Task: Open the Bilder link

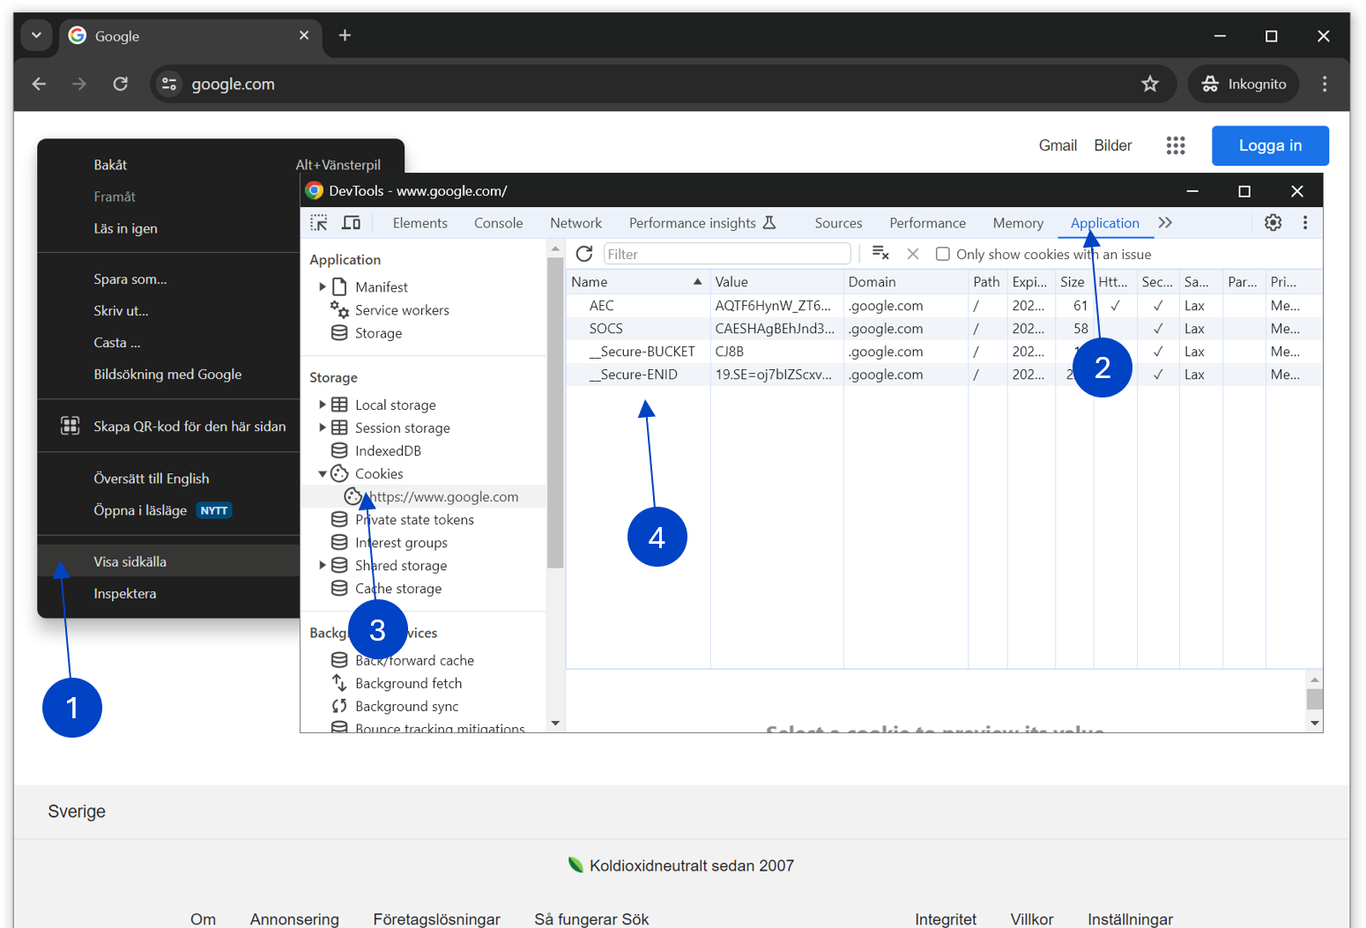Action: [1113, 146]
